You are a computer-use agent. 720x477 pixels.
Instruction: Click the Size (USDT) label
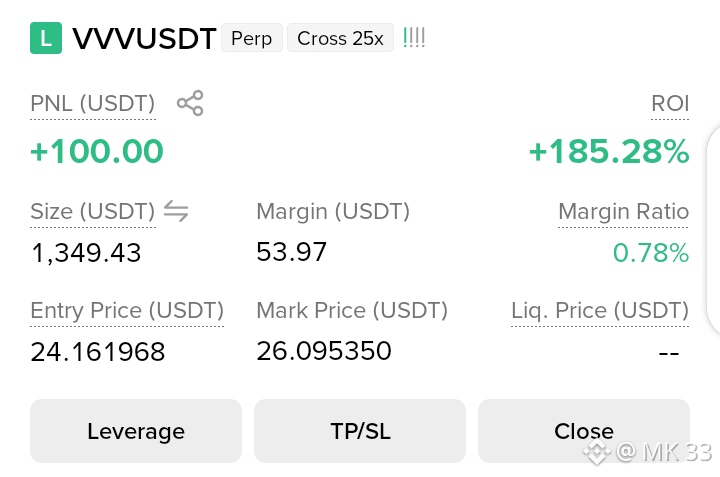pyautogui.click(x=92, y=212)
